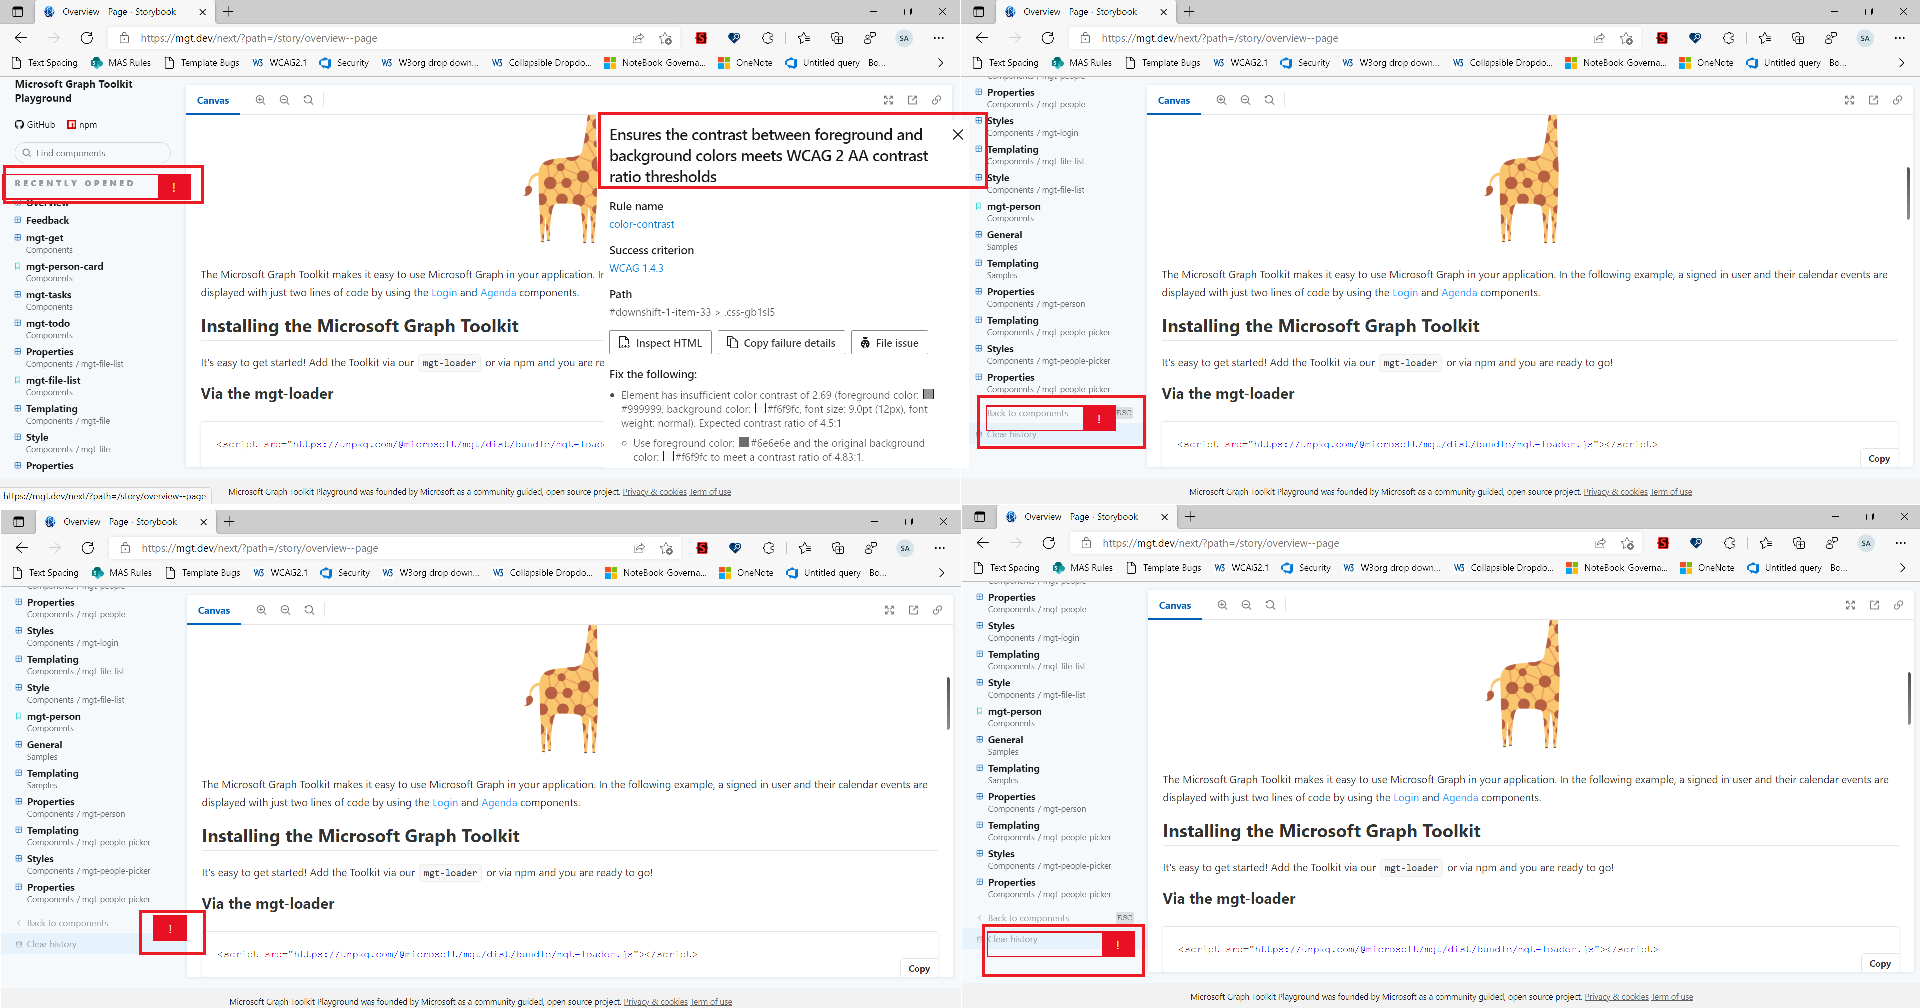Show hidden favorites with the overflow chevron
1920x1008 pixels.
point(941,61)
